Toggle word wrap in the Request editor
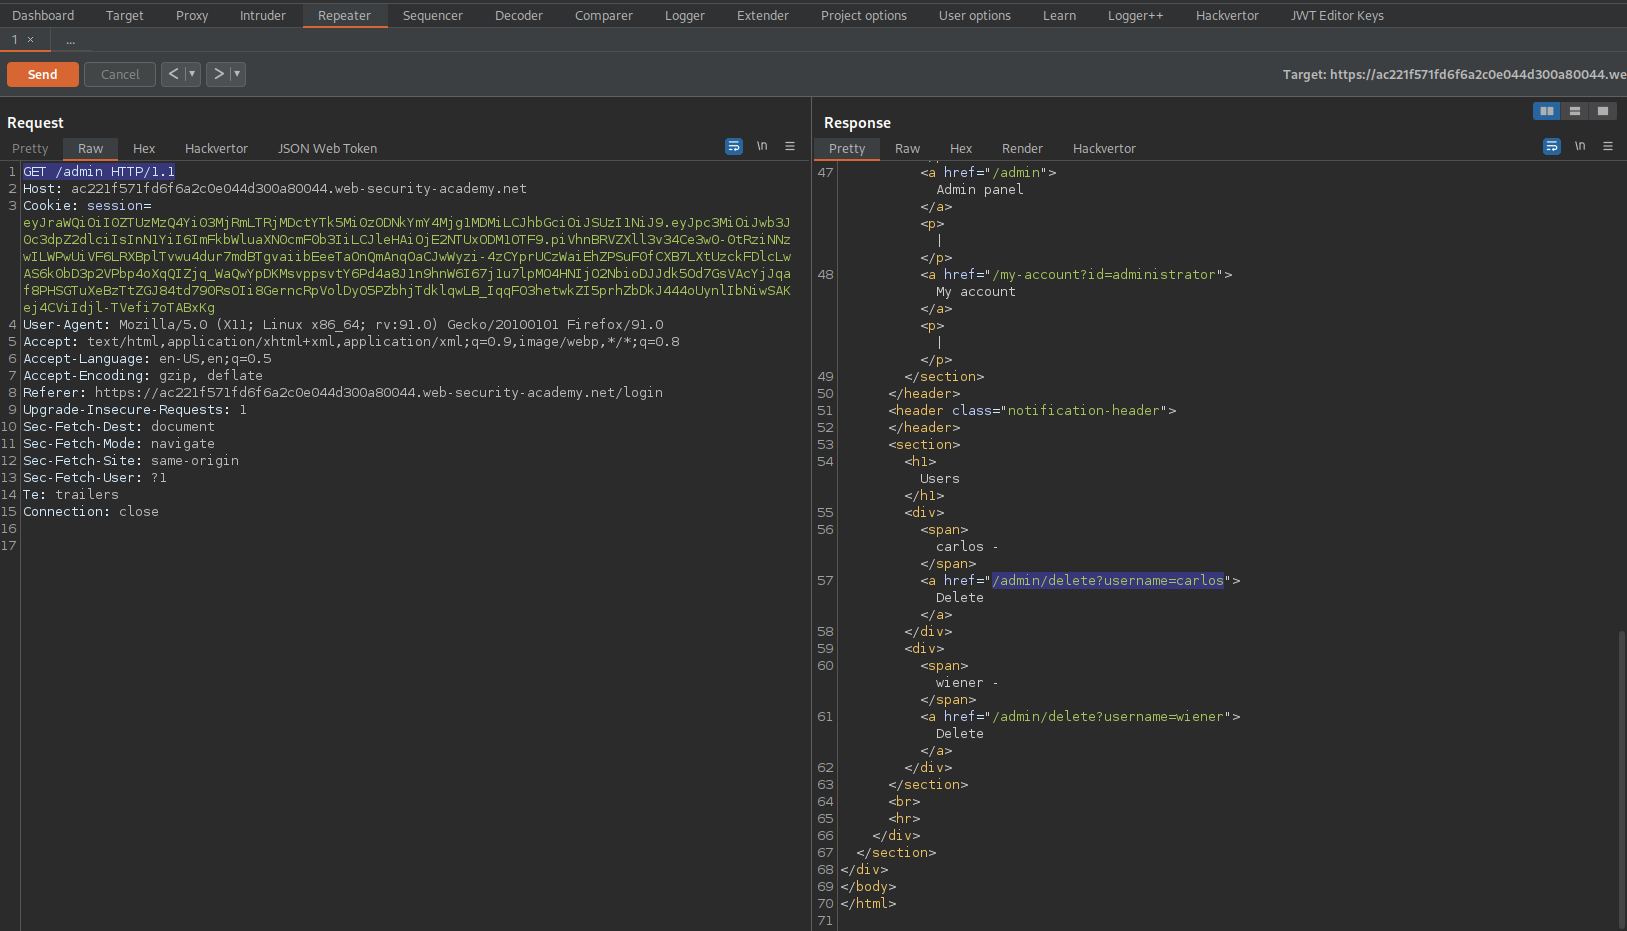This screenshot has width=1627, height=931. 734,146
